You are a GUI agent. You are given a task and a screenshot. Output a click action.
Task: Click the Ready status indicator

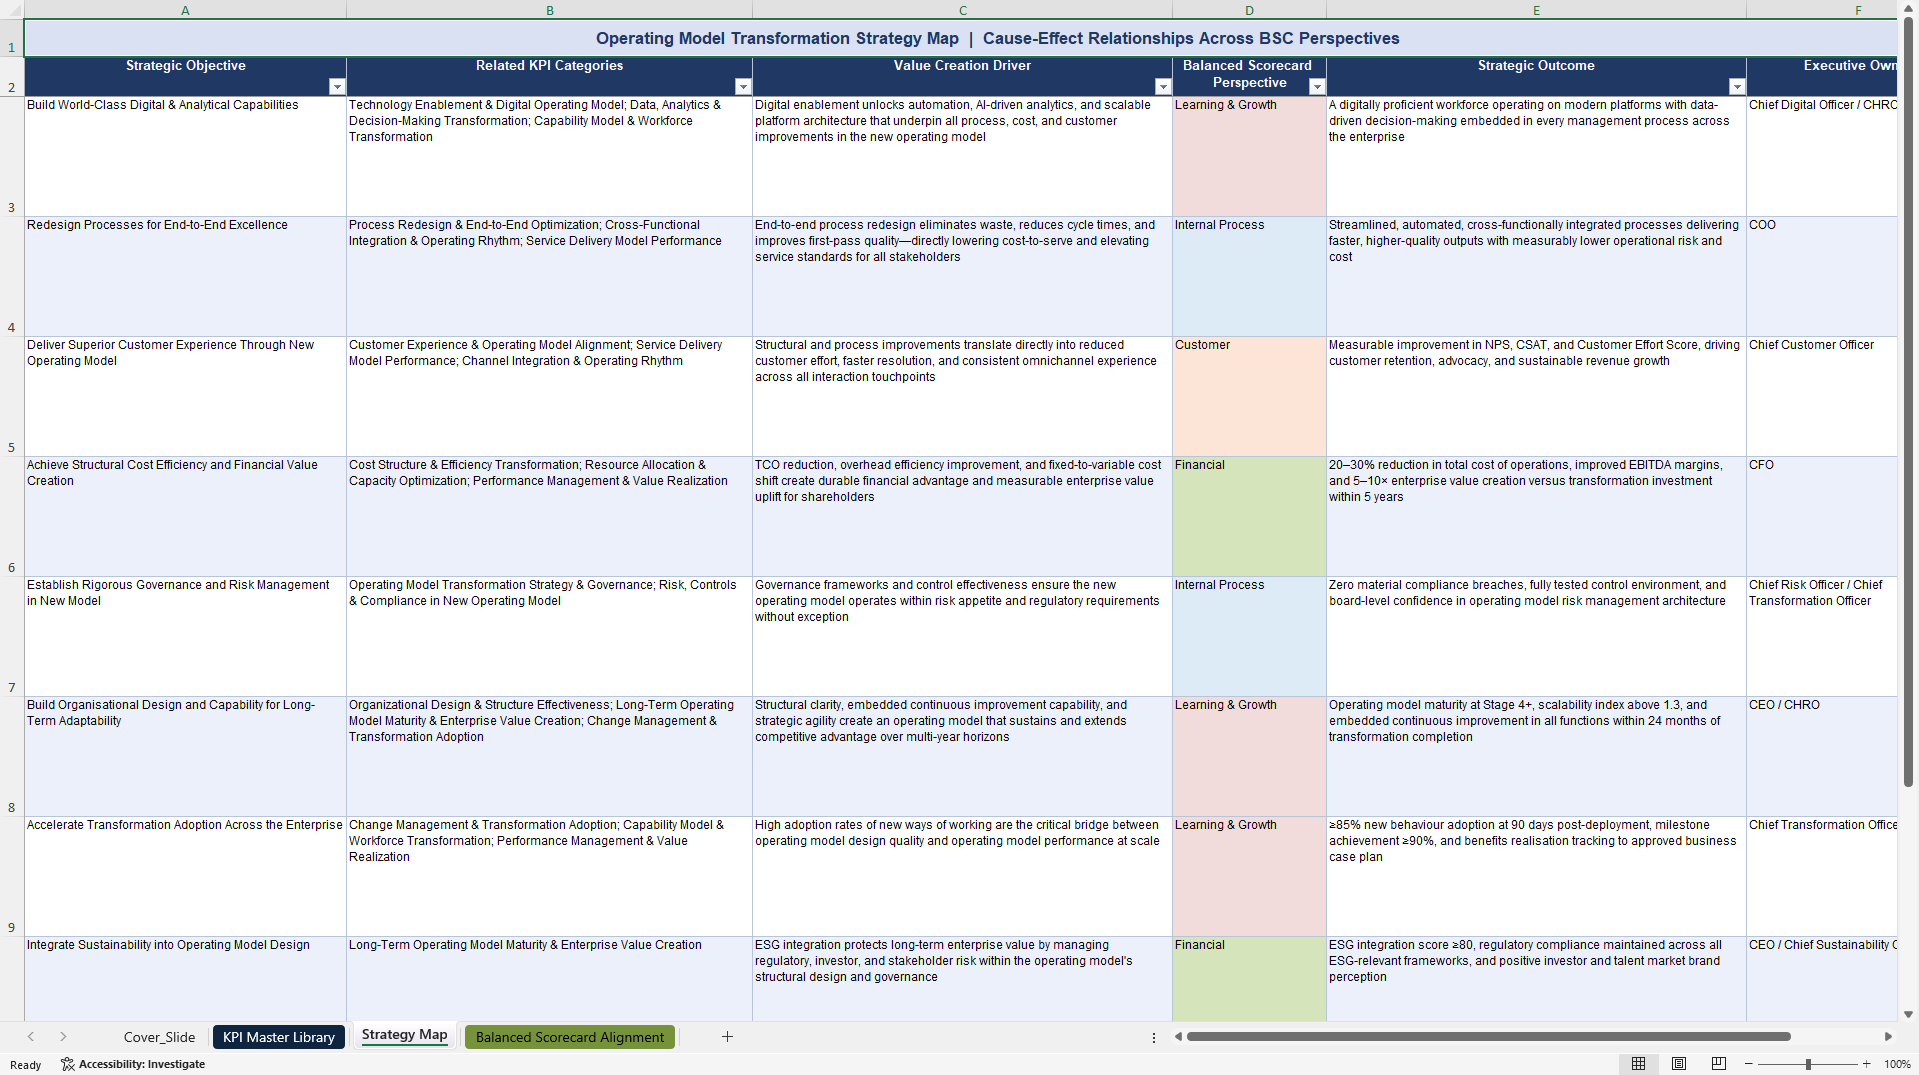25,1065
